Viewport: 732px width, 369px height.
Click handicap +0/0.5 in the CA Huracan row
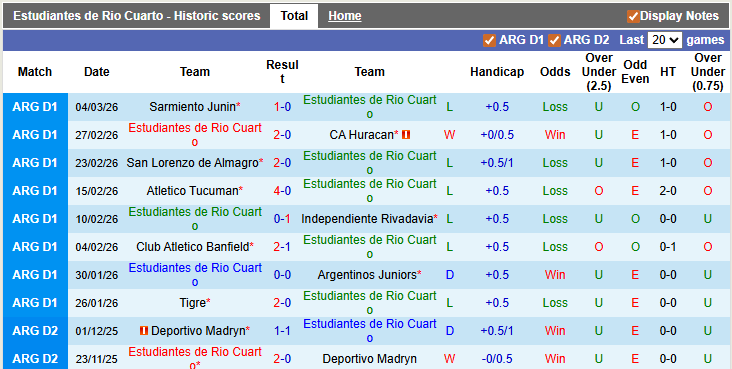click(497, 135)
